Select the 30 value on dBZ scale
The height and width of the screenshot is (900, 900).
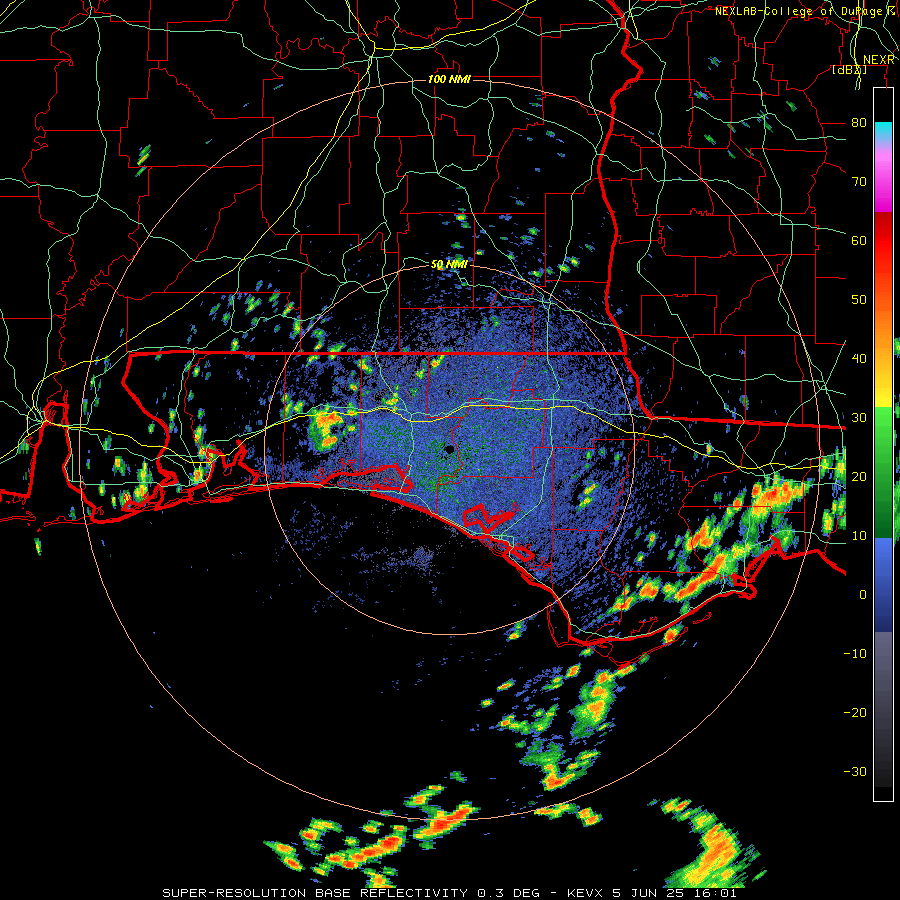coord(859,418)
